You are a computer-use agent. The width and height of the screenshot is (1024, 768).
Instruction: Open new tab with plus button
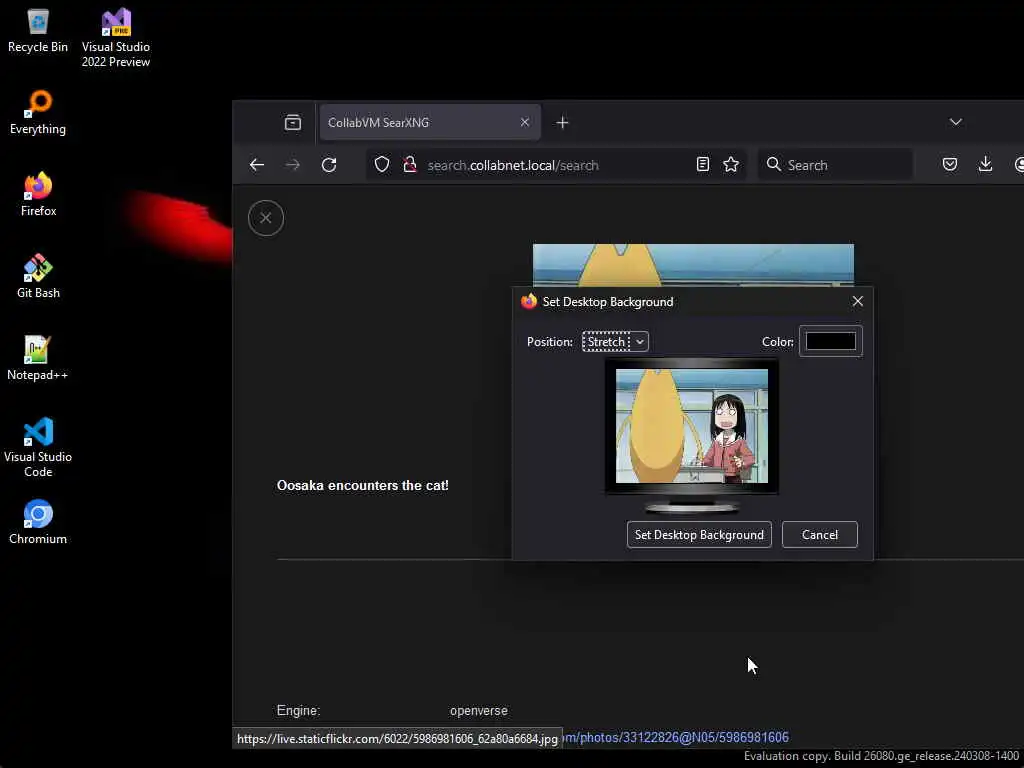562,122
